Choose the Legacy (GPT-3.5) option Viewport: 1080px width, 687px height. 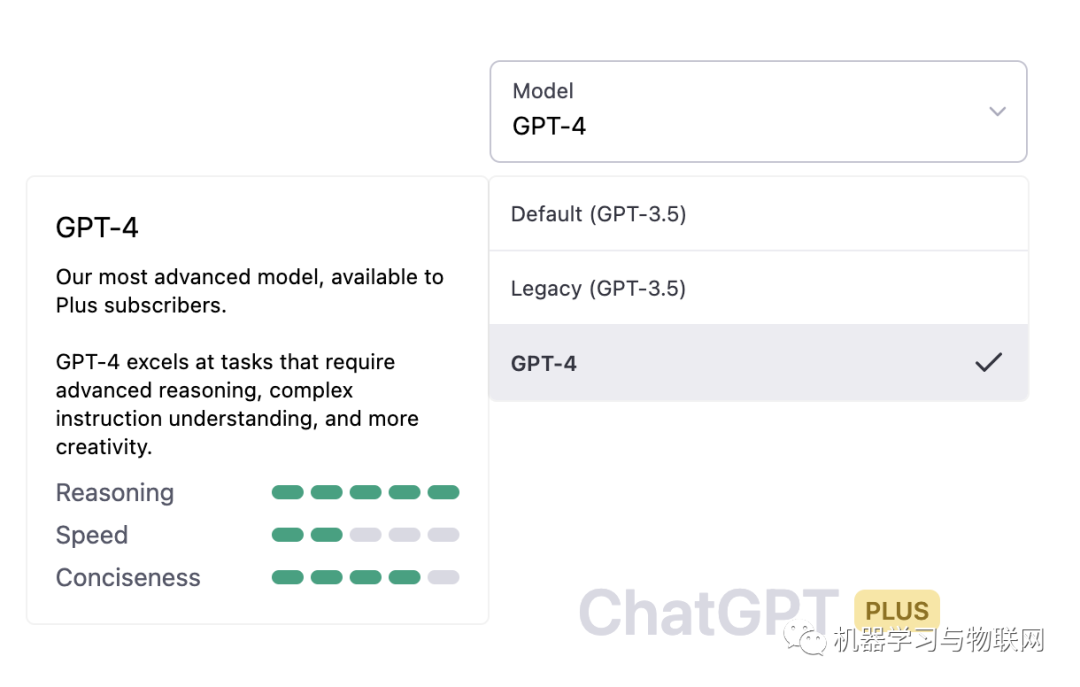(598, 288)
